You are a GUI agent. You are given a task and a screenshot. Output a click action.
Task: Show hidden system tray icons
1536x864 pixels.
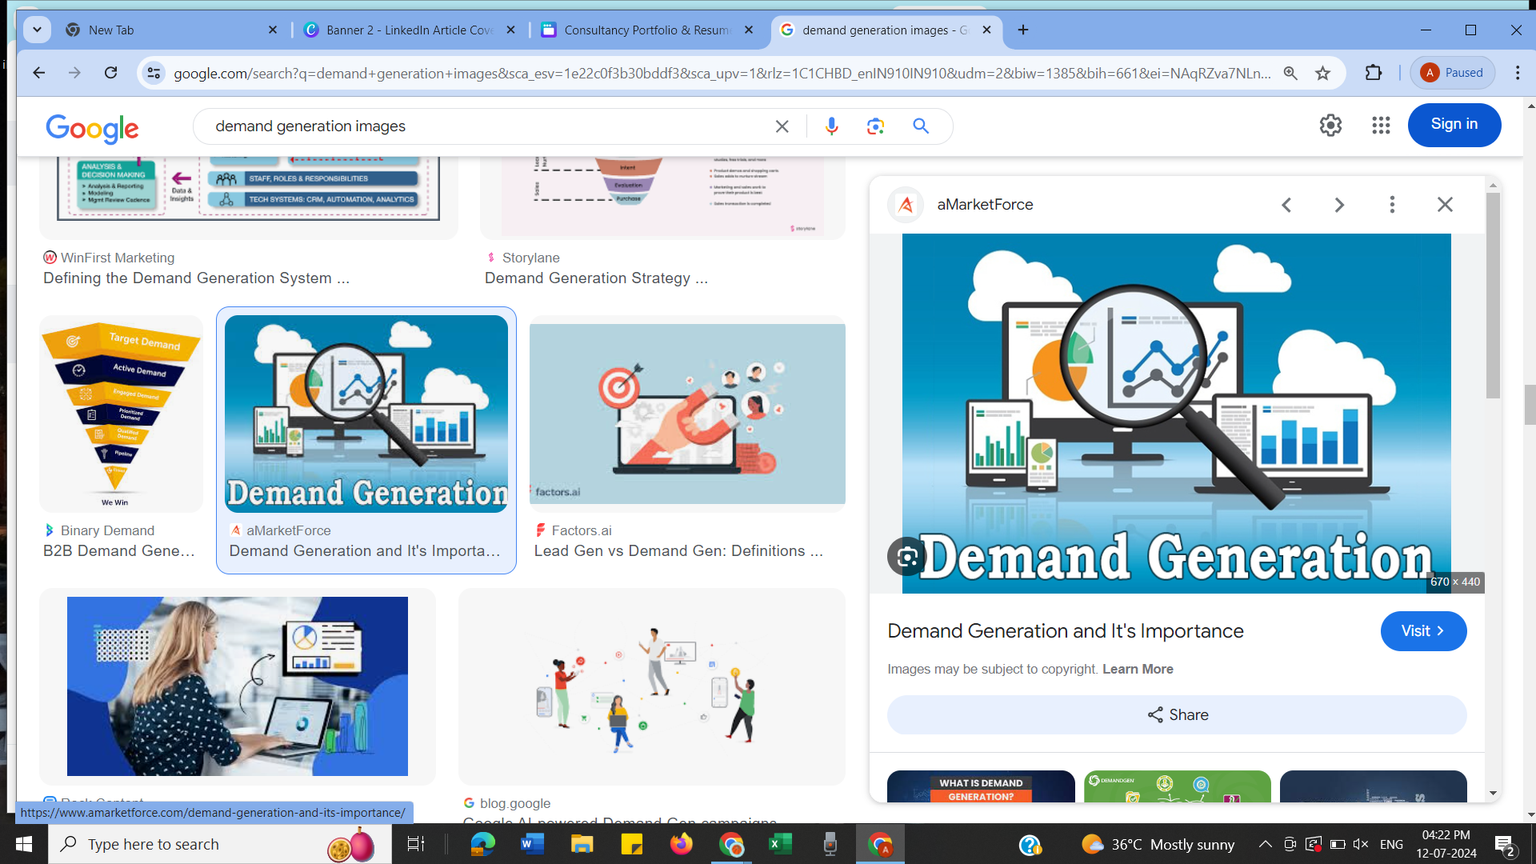1265,845
